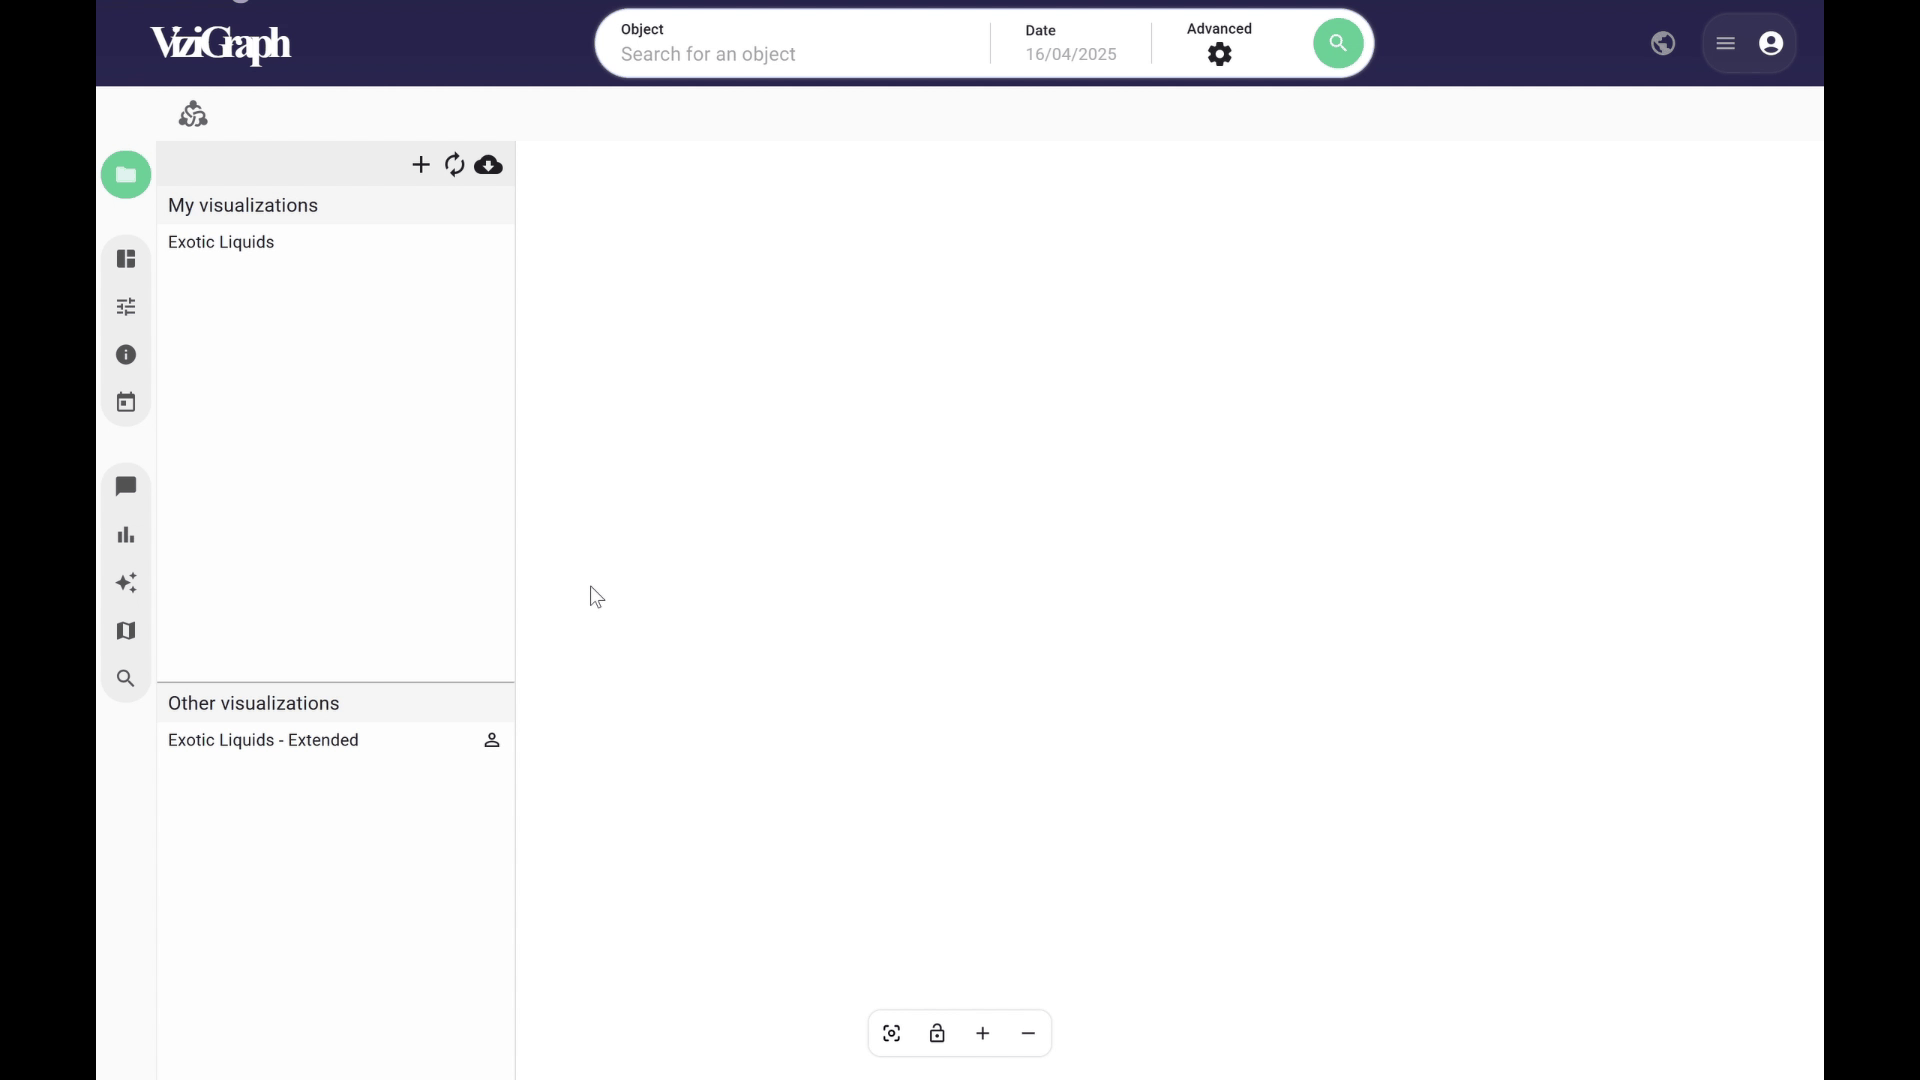The image size is (1920, 1080).
Task: Refresh the visualizations list
Action: click(x=455, y=165)
